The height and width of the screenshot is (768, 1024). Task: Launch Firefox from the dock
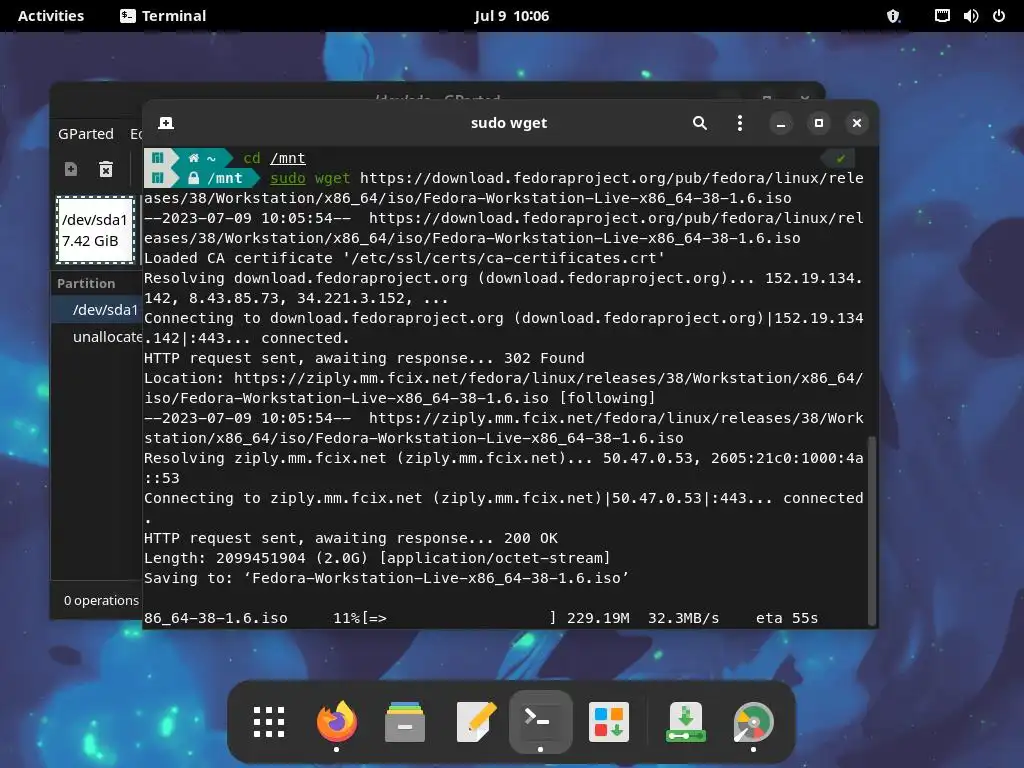pyautogui.click(x=337, y=722)
